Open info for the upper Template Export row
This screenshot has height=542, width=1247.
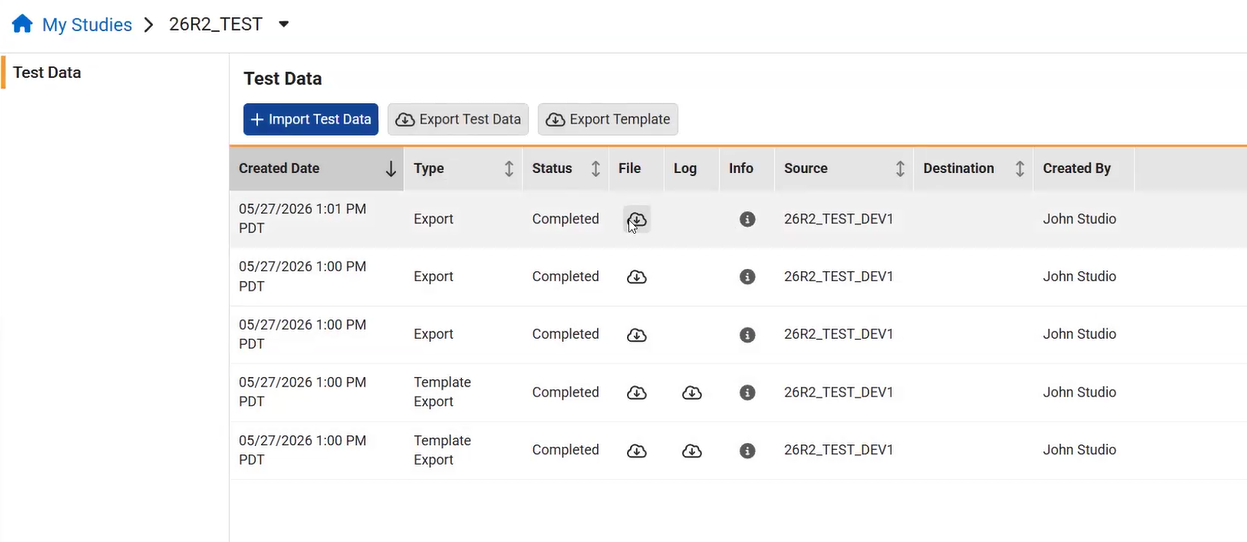(747, 393)
